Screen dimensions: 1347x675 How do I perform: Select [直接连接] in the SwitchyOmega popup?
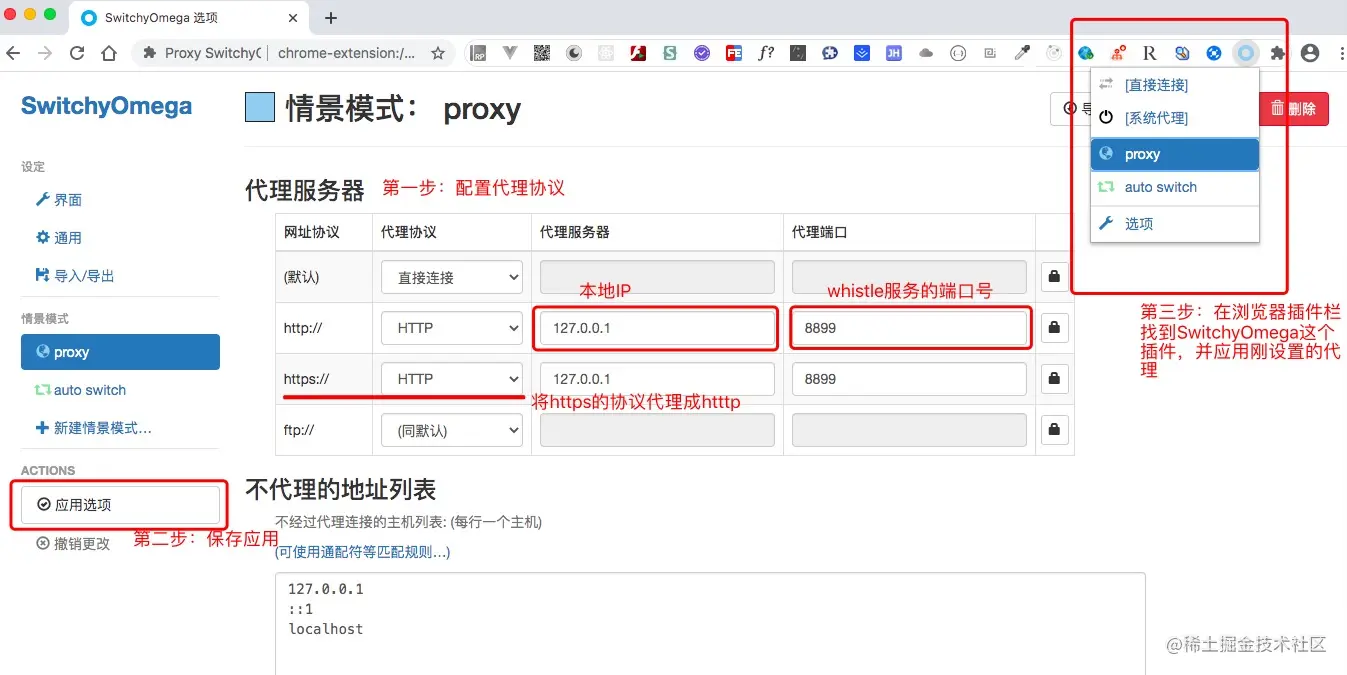[x=1175, y=85]
